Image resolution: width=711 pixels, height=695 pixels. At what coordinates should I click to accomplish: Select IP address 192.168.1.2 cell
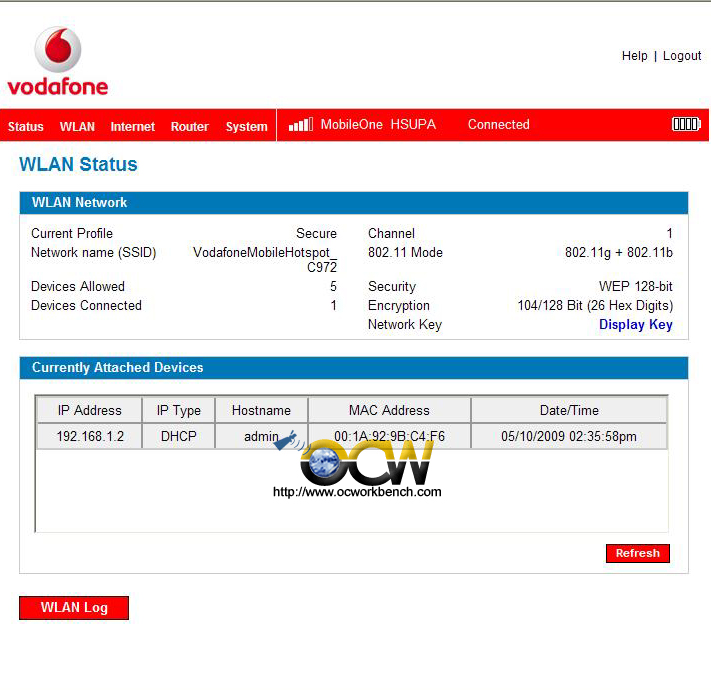89,436
